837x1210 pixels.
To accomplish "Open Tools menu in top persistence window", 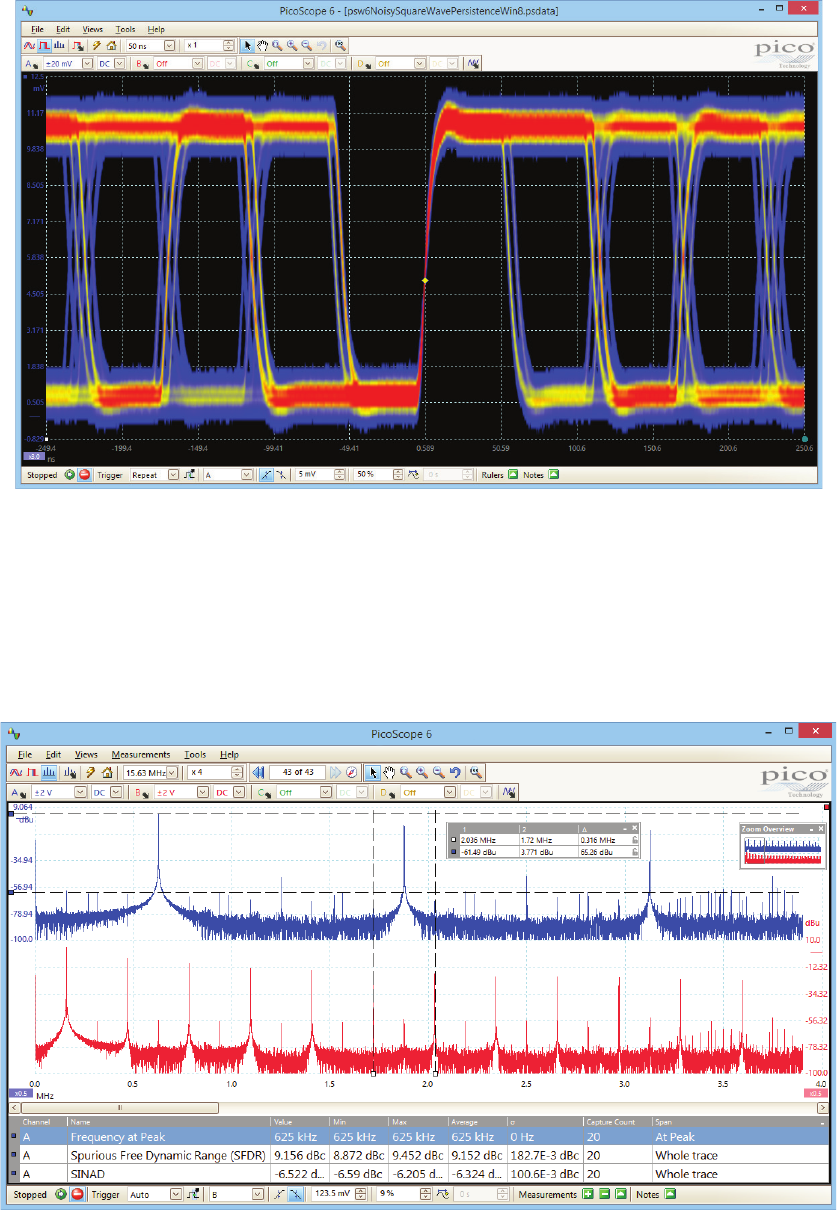I will [x=125, y=30].
